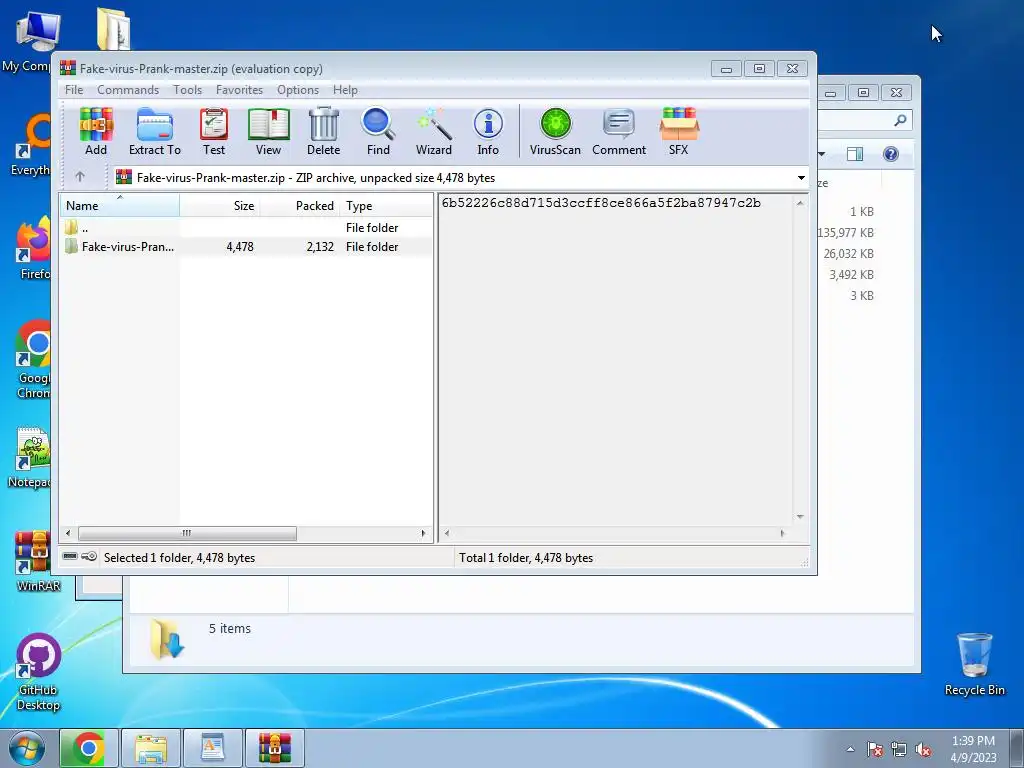This screenshot has height=768, width=1024.
Task: Run VirusScan on the archive
Action: coord(555,131)
